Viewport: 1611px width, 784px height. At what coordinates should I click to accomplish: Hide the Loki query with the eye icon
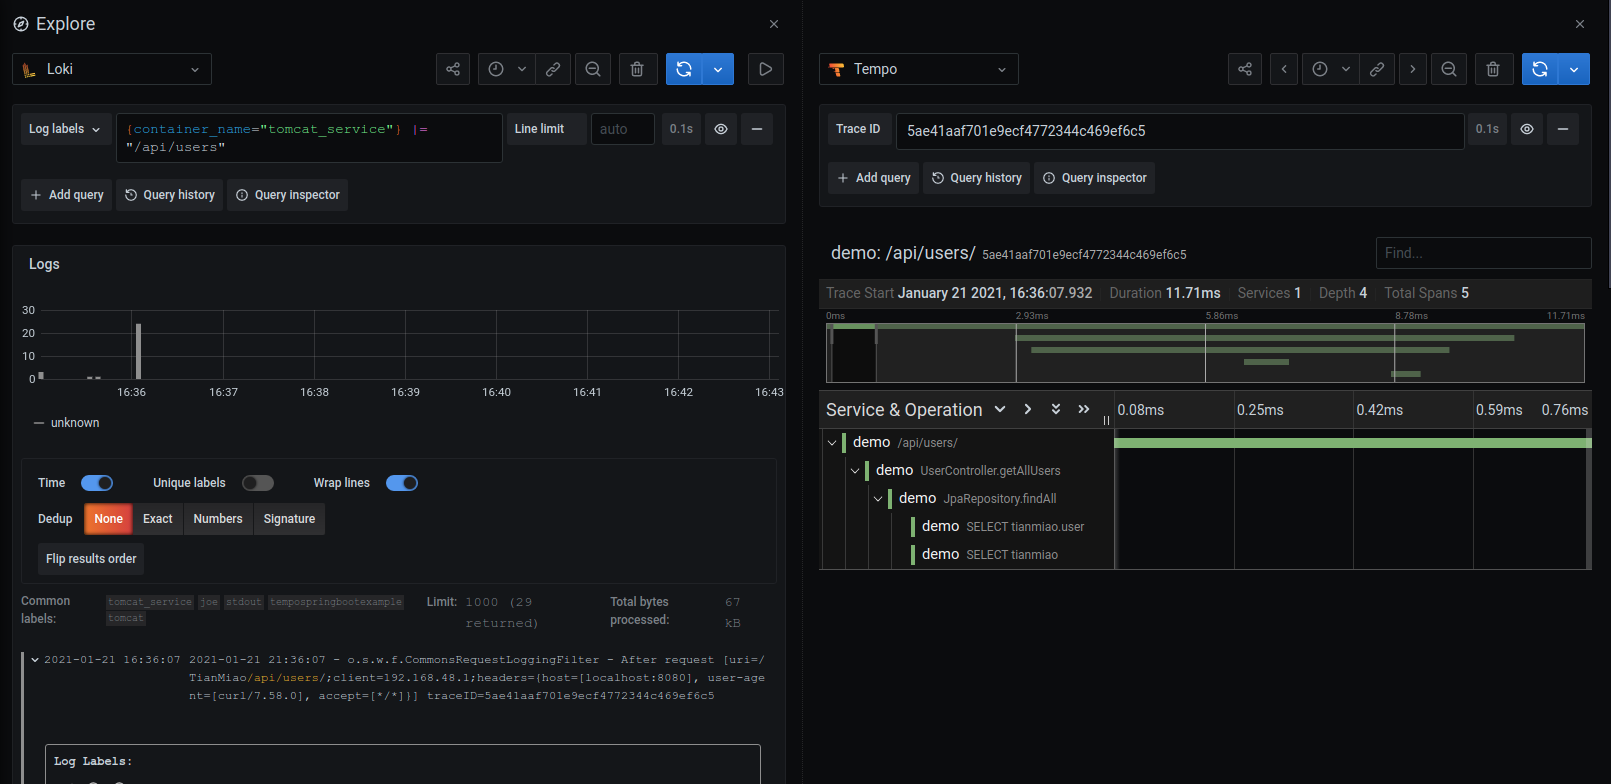[x=721, y=129]
